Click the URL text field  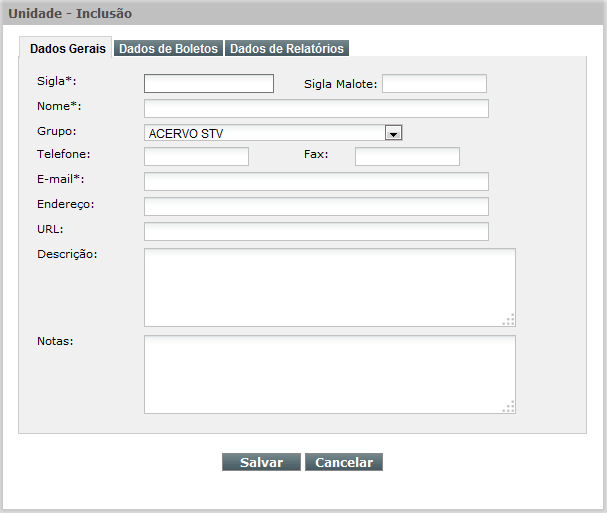[316, 232]
